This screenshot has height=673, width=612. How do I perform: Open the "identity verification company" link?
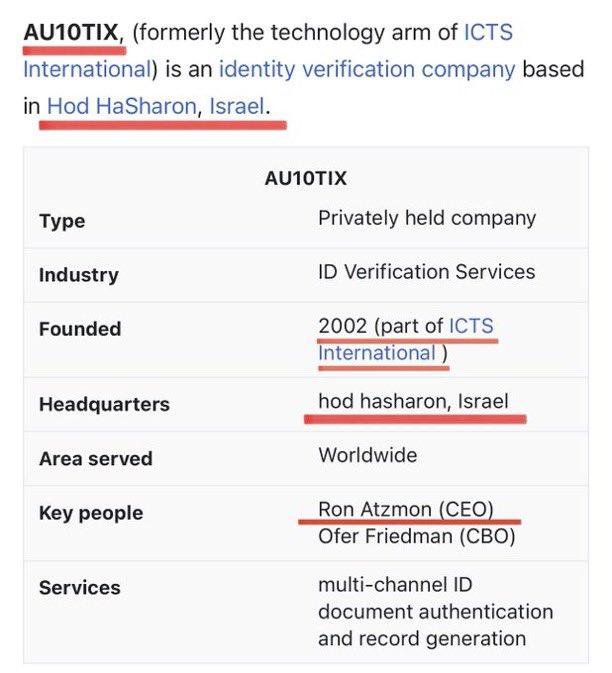click(367, 70)
